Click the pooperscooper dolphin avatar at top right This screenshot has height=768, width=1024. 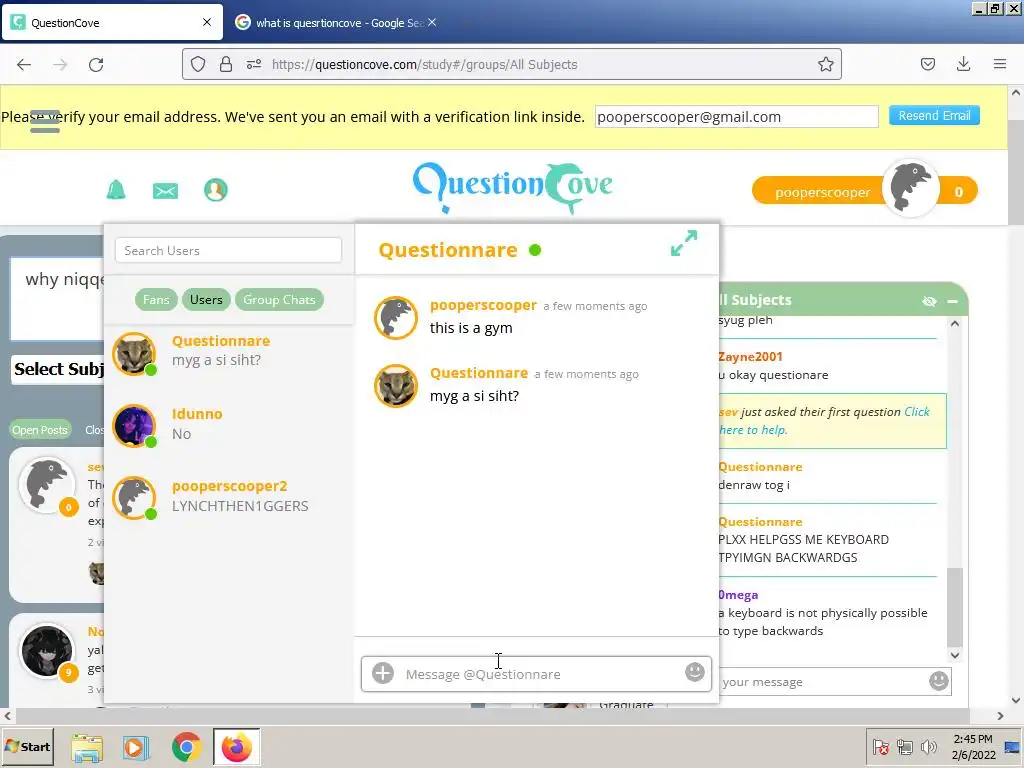tap(910, 188)
